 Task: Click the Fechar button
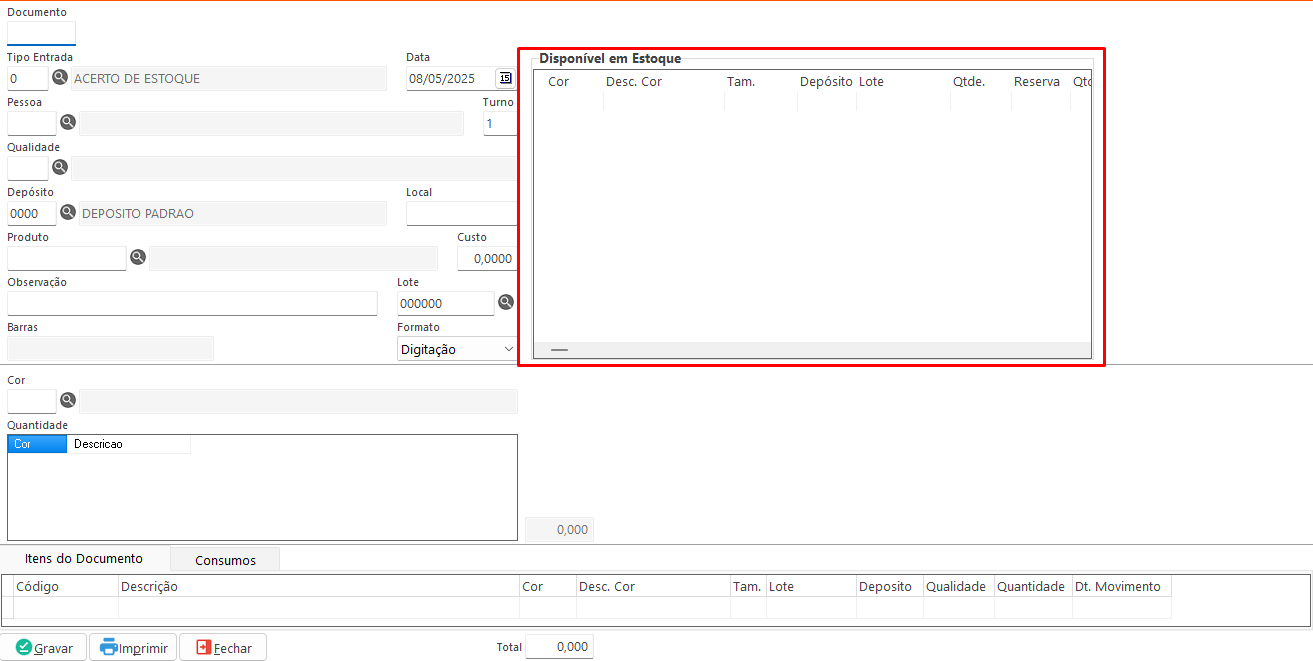click(223, 648)
